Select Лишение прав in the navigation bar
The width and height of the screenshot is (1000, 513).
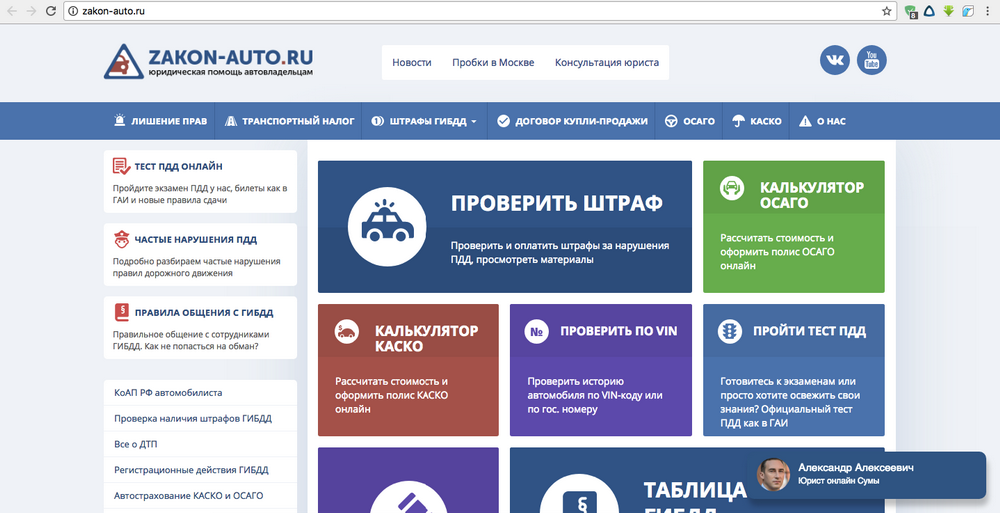(x=169, y=121)
